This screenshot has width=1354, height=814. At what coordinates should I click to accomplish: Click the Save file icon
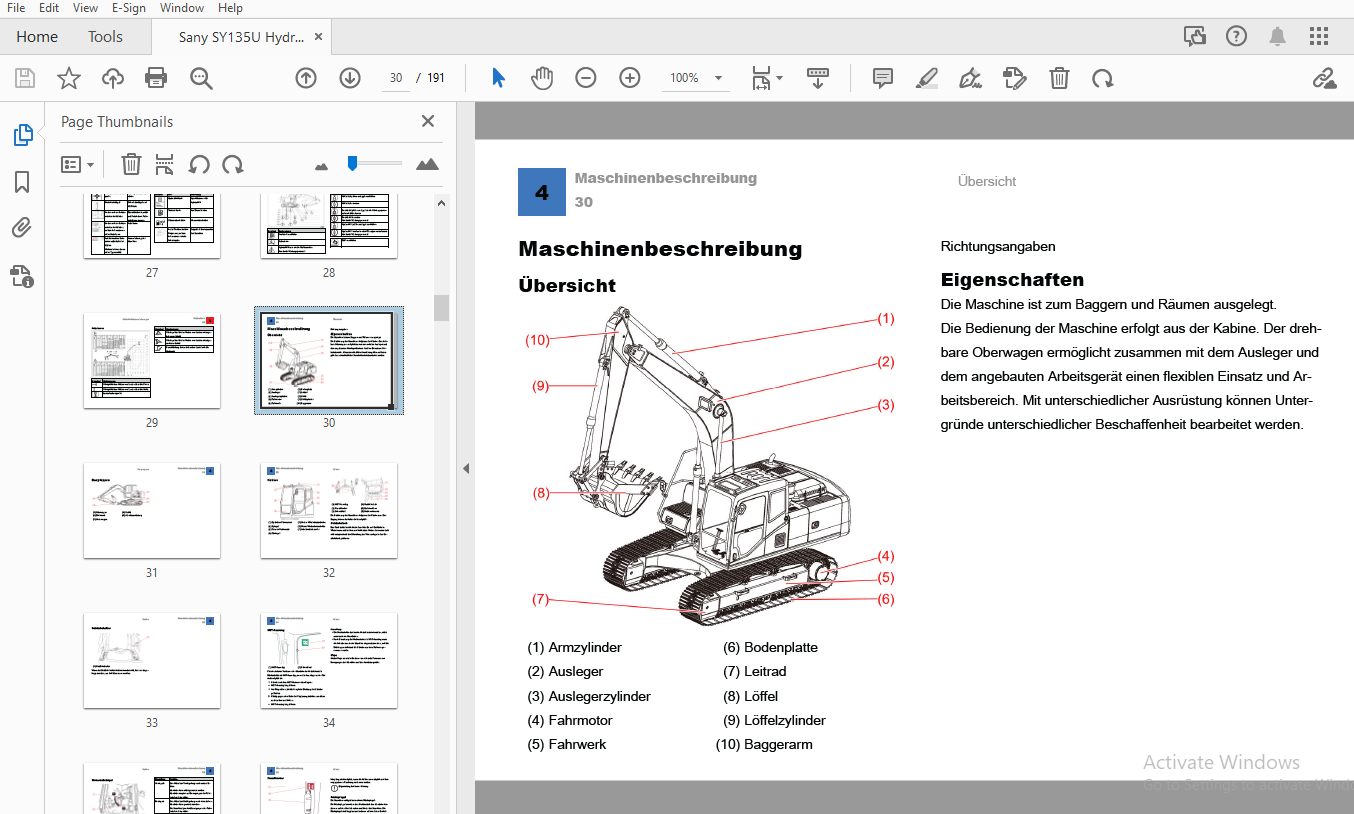(24, 78)
